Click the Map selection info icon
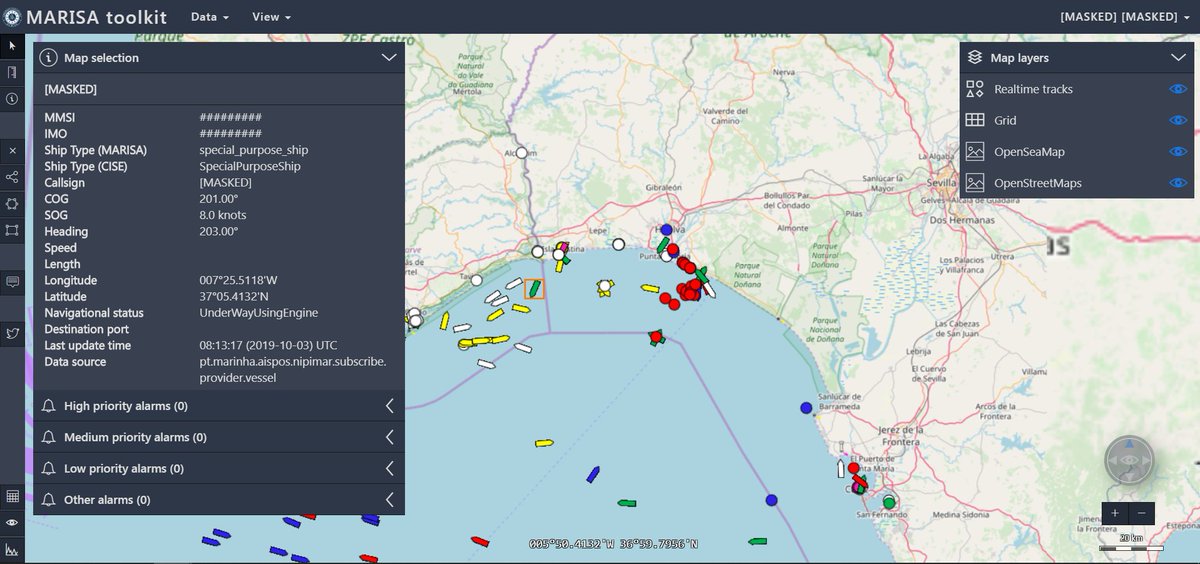 click(47, 58)
